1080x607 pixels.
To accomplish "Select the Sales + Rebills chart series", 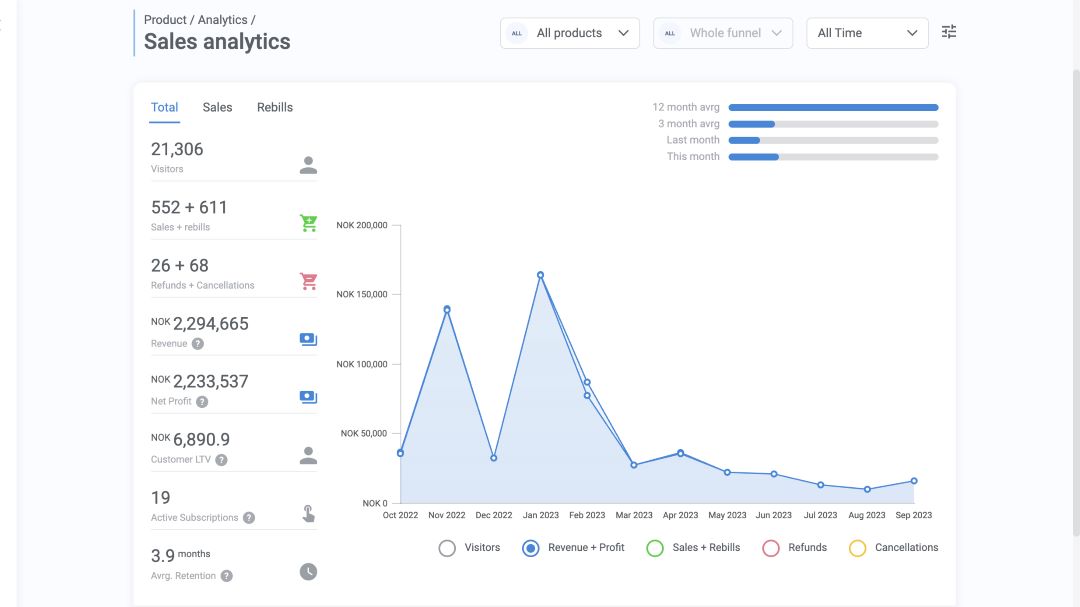I will 655,548.
